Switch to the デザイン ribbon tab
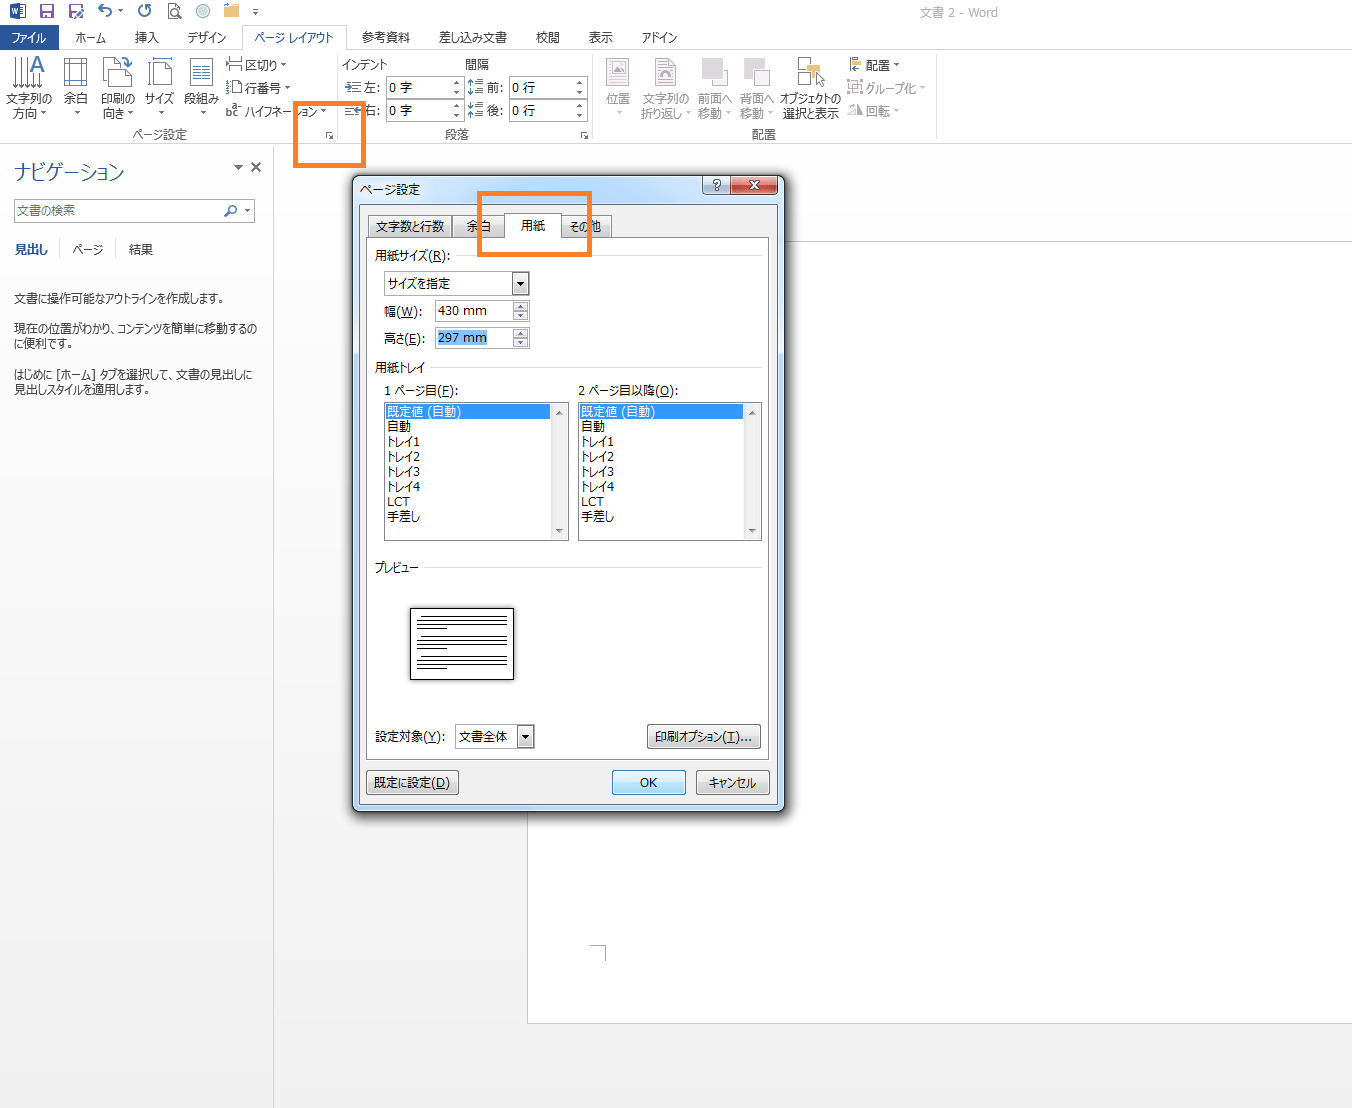The image size is (1352, 1108). [207, 37]
